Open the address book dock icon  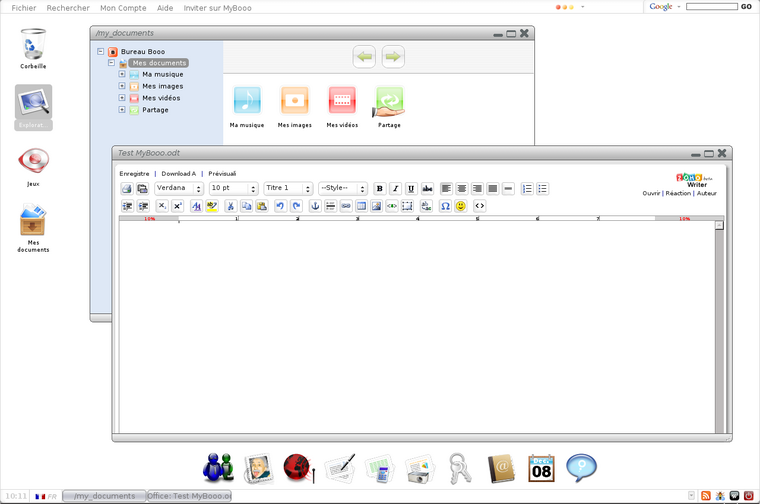point(501,468)
